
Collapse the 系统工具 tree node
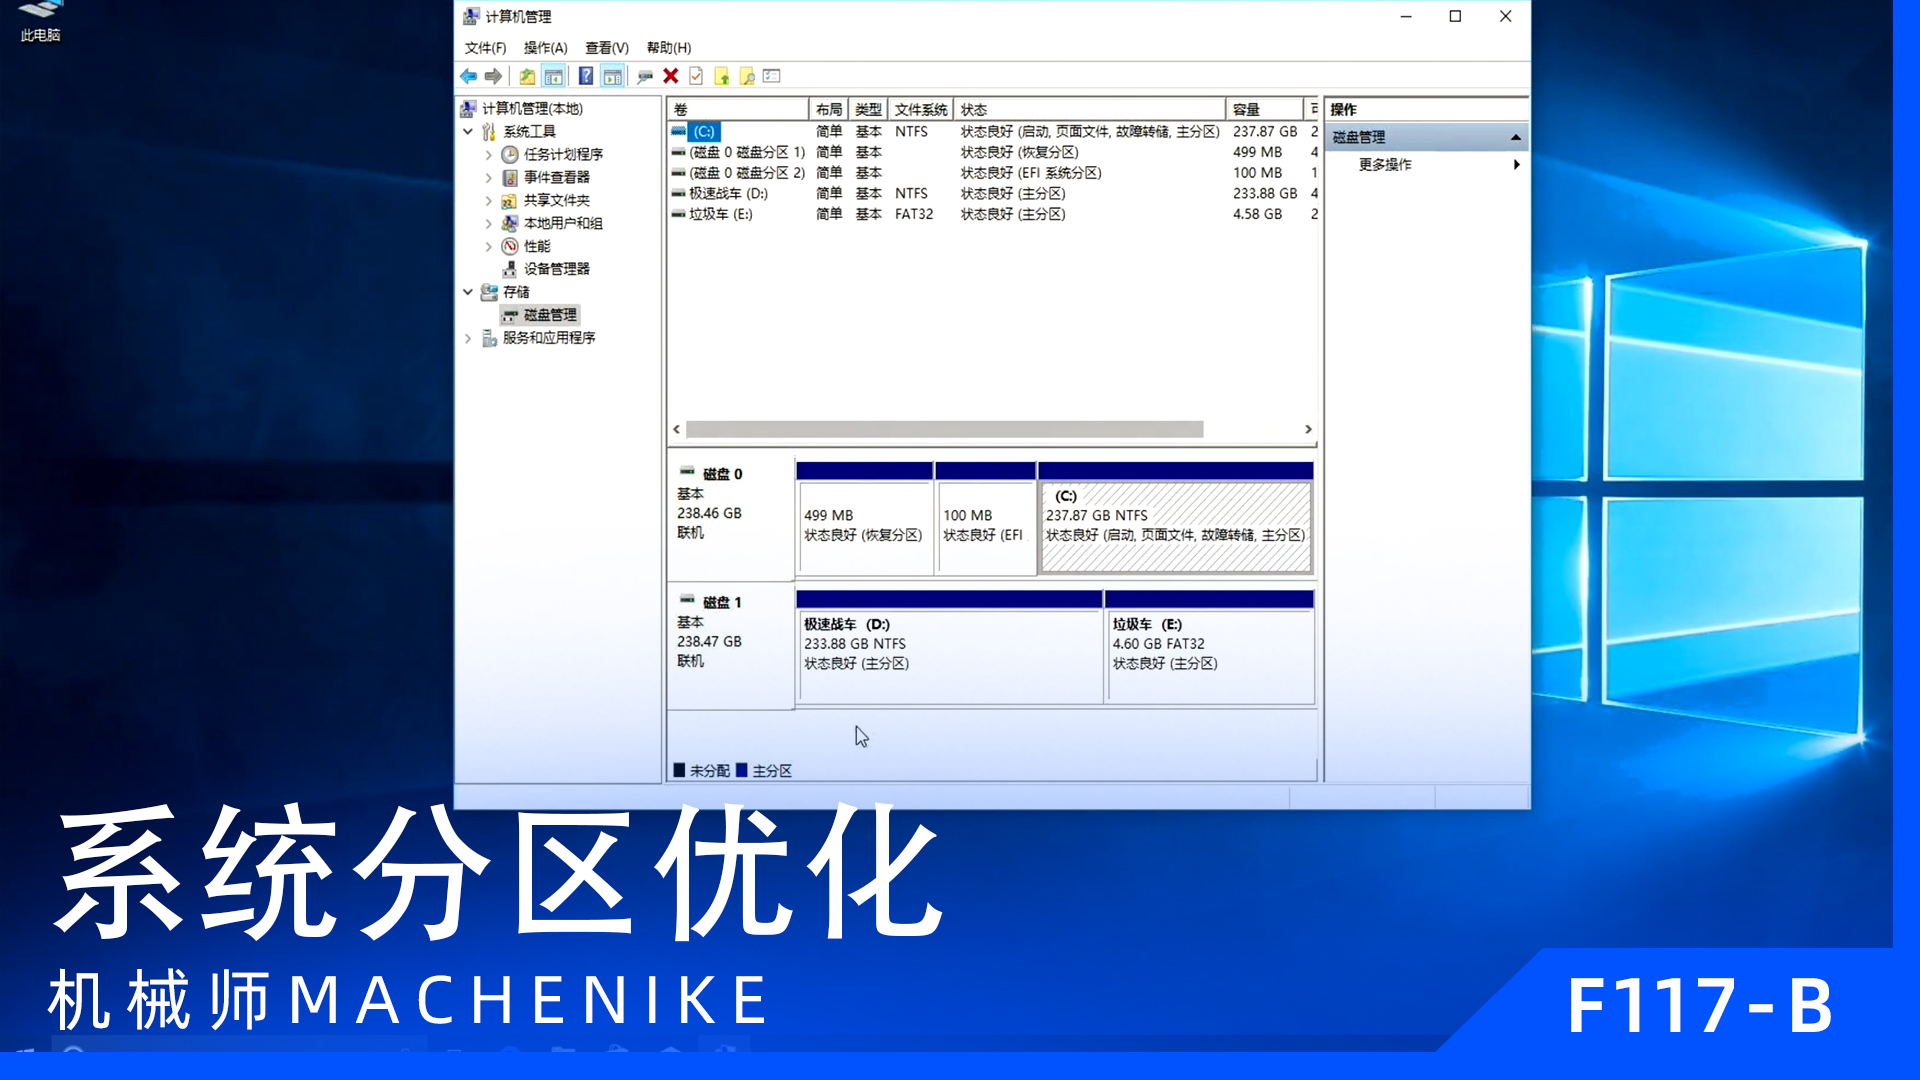click(x=468, y=131)
